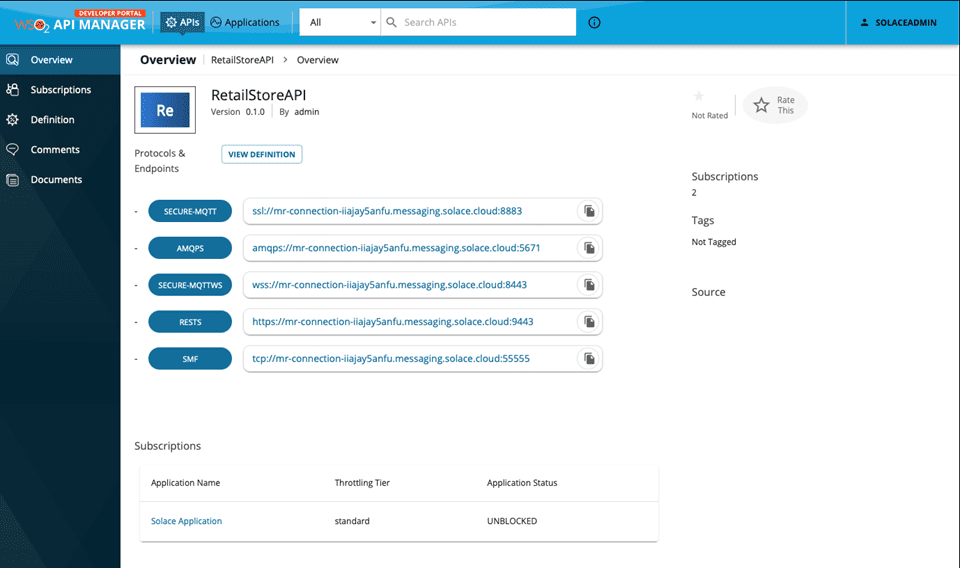Click the Throttling Tier column header
This screenshot has height=568, width=960.
point(362,483)
